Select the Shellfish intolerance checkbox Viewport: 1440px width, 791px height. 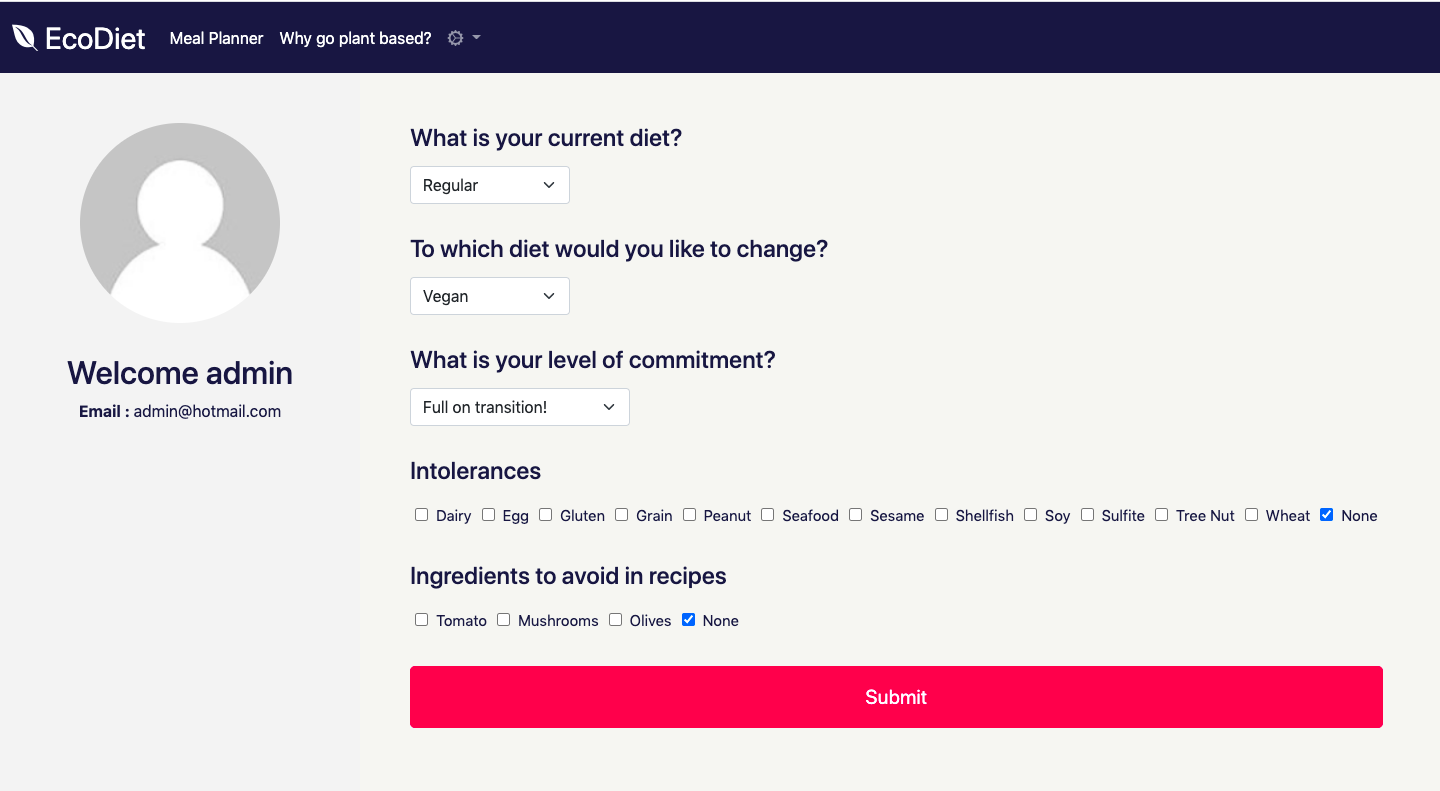point(941,515)
